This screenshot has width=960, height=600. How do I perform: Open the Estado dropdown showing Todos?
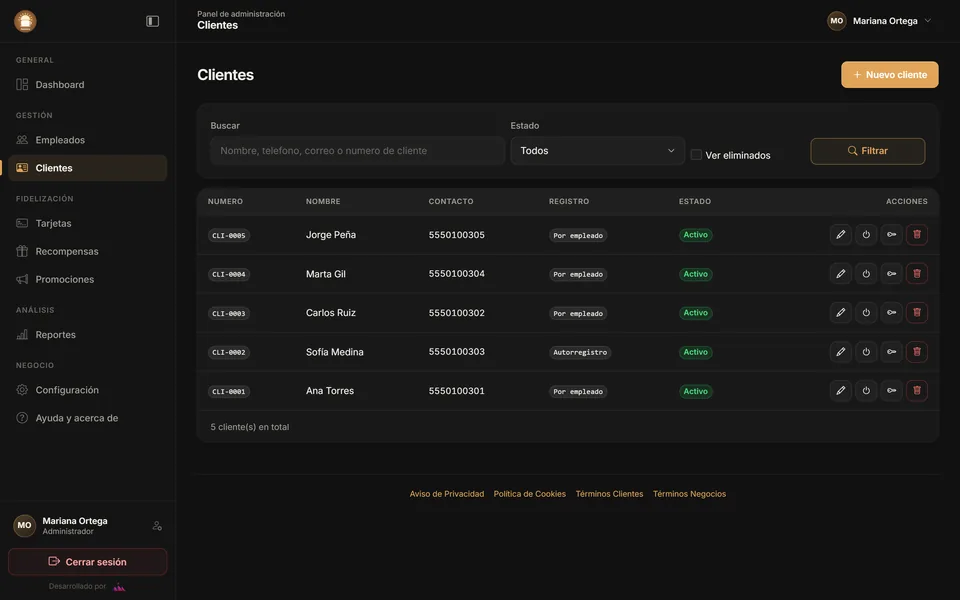598,151
